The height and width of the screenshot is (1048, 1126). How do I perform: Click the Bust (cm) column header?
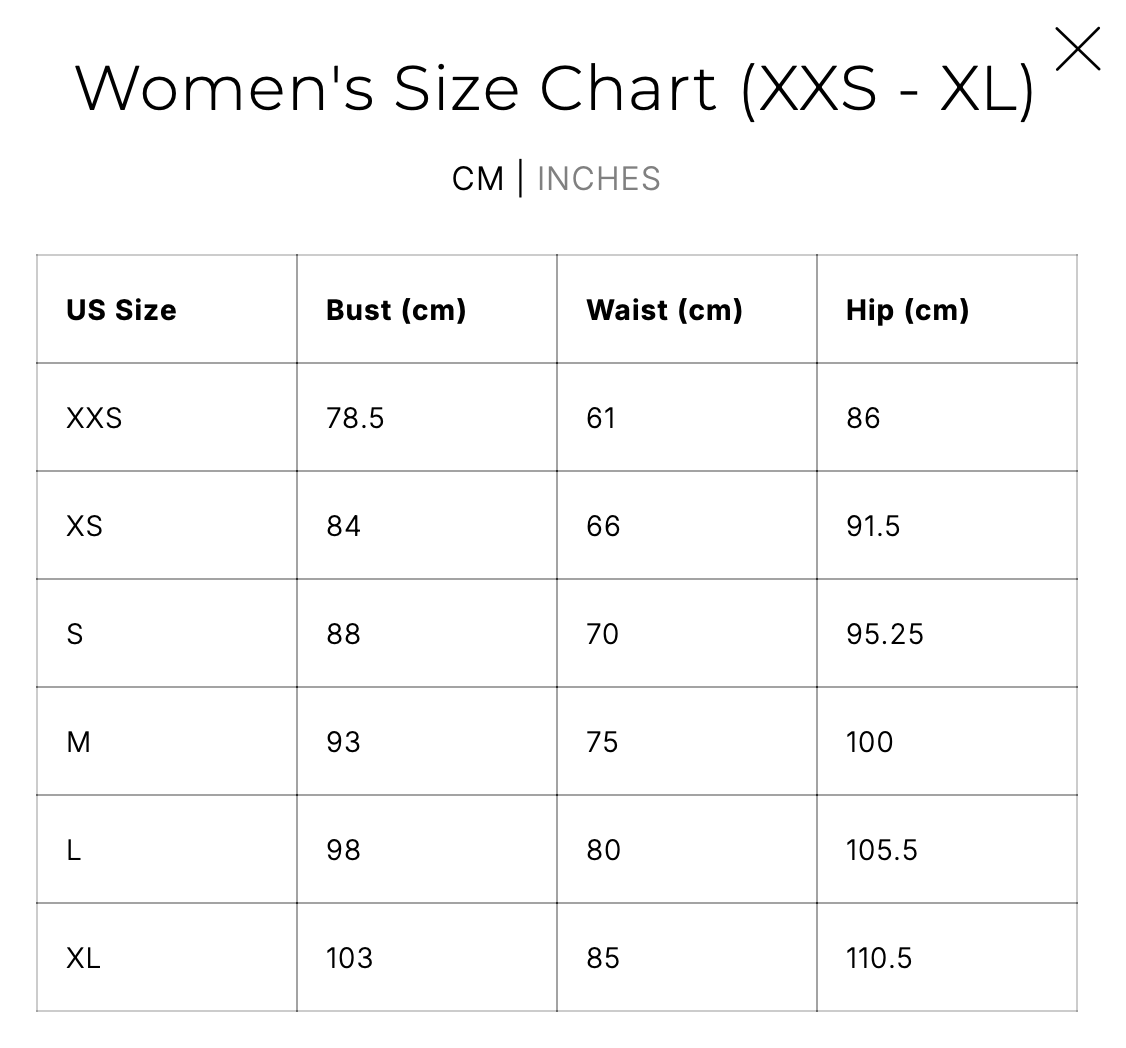point(396,310)
